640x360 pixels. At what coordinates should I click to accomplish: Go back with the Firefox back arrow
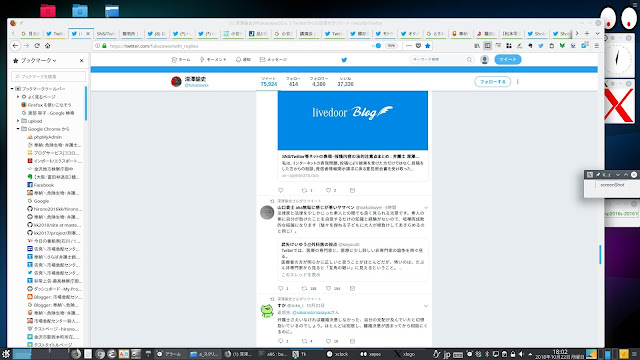pos(15,46)
